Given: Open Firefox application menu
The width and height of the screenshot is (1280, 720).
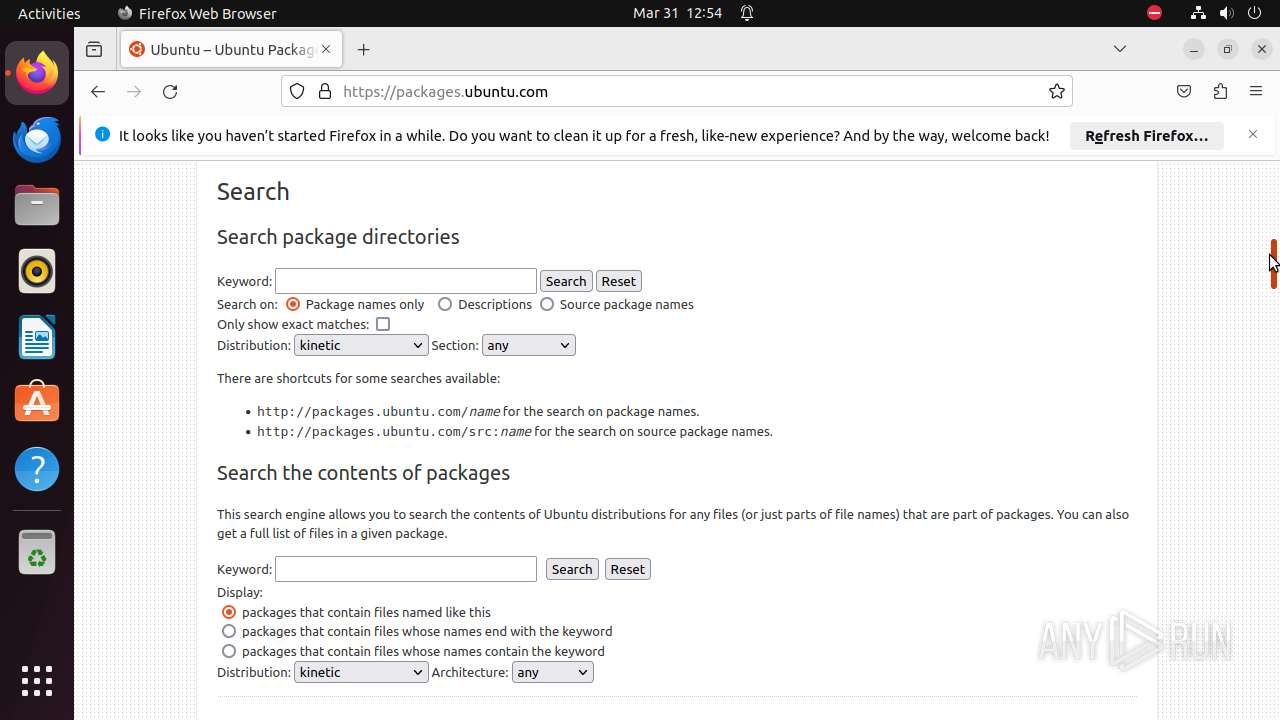Looking at the screenshot, I should [1256, 91].
